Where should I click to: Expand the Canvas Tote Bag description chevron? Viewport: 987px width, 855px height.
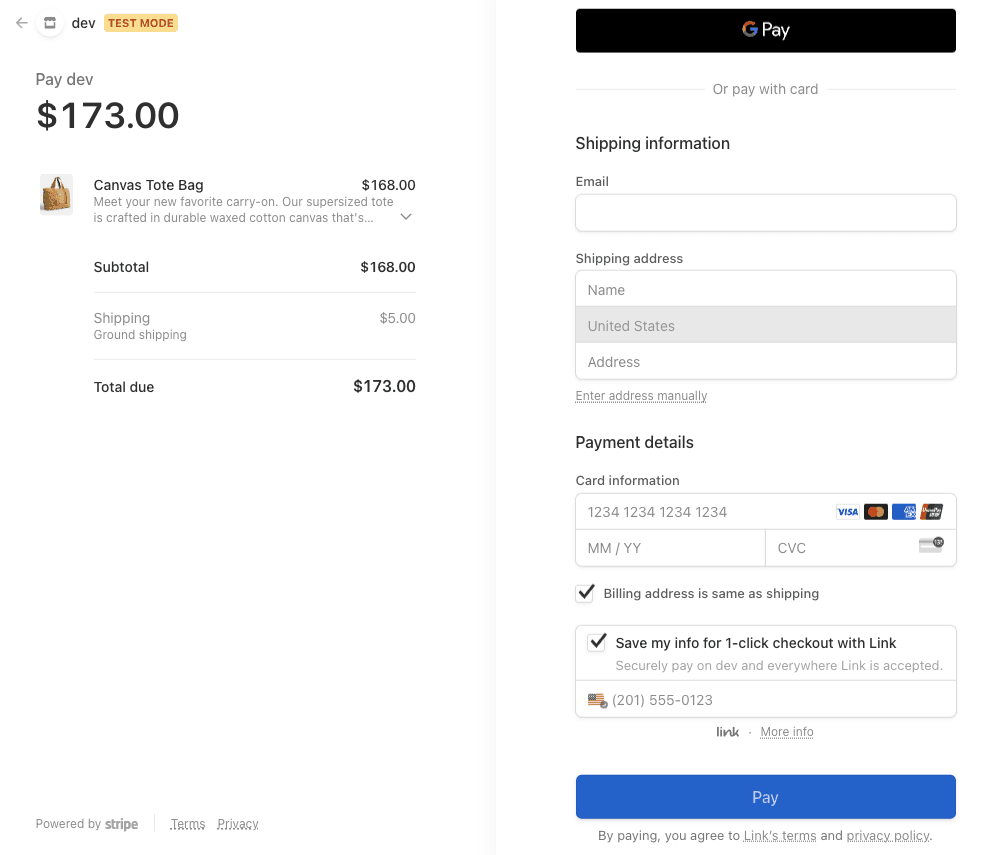click(405, 216)
